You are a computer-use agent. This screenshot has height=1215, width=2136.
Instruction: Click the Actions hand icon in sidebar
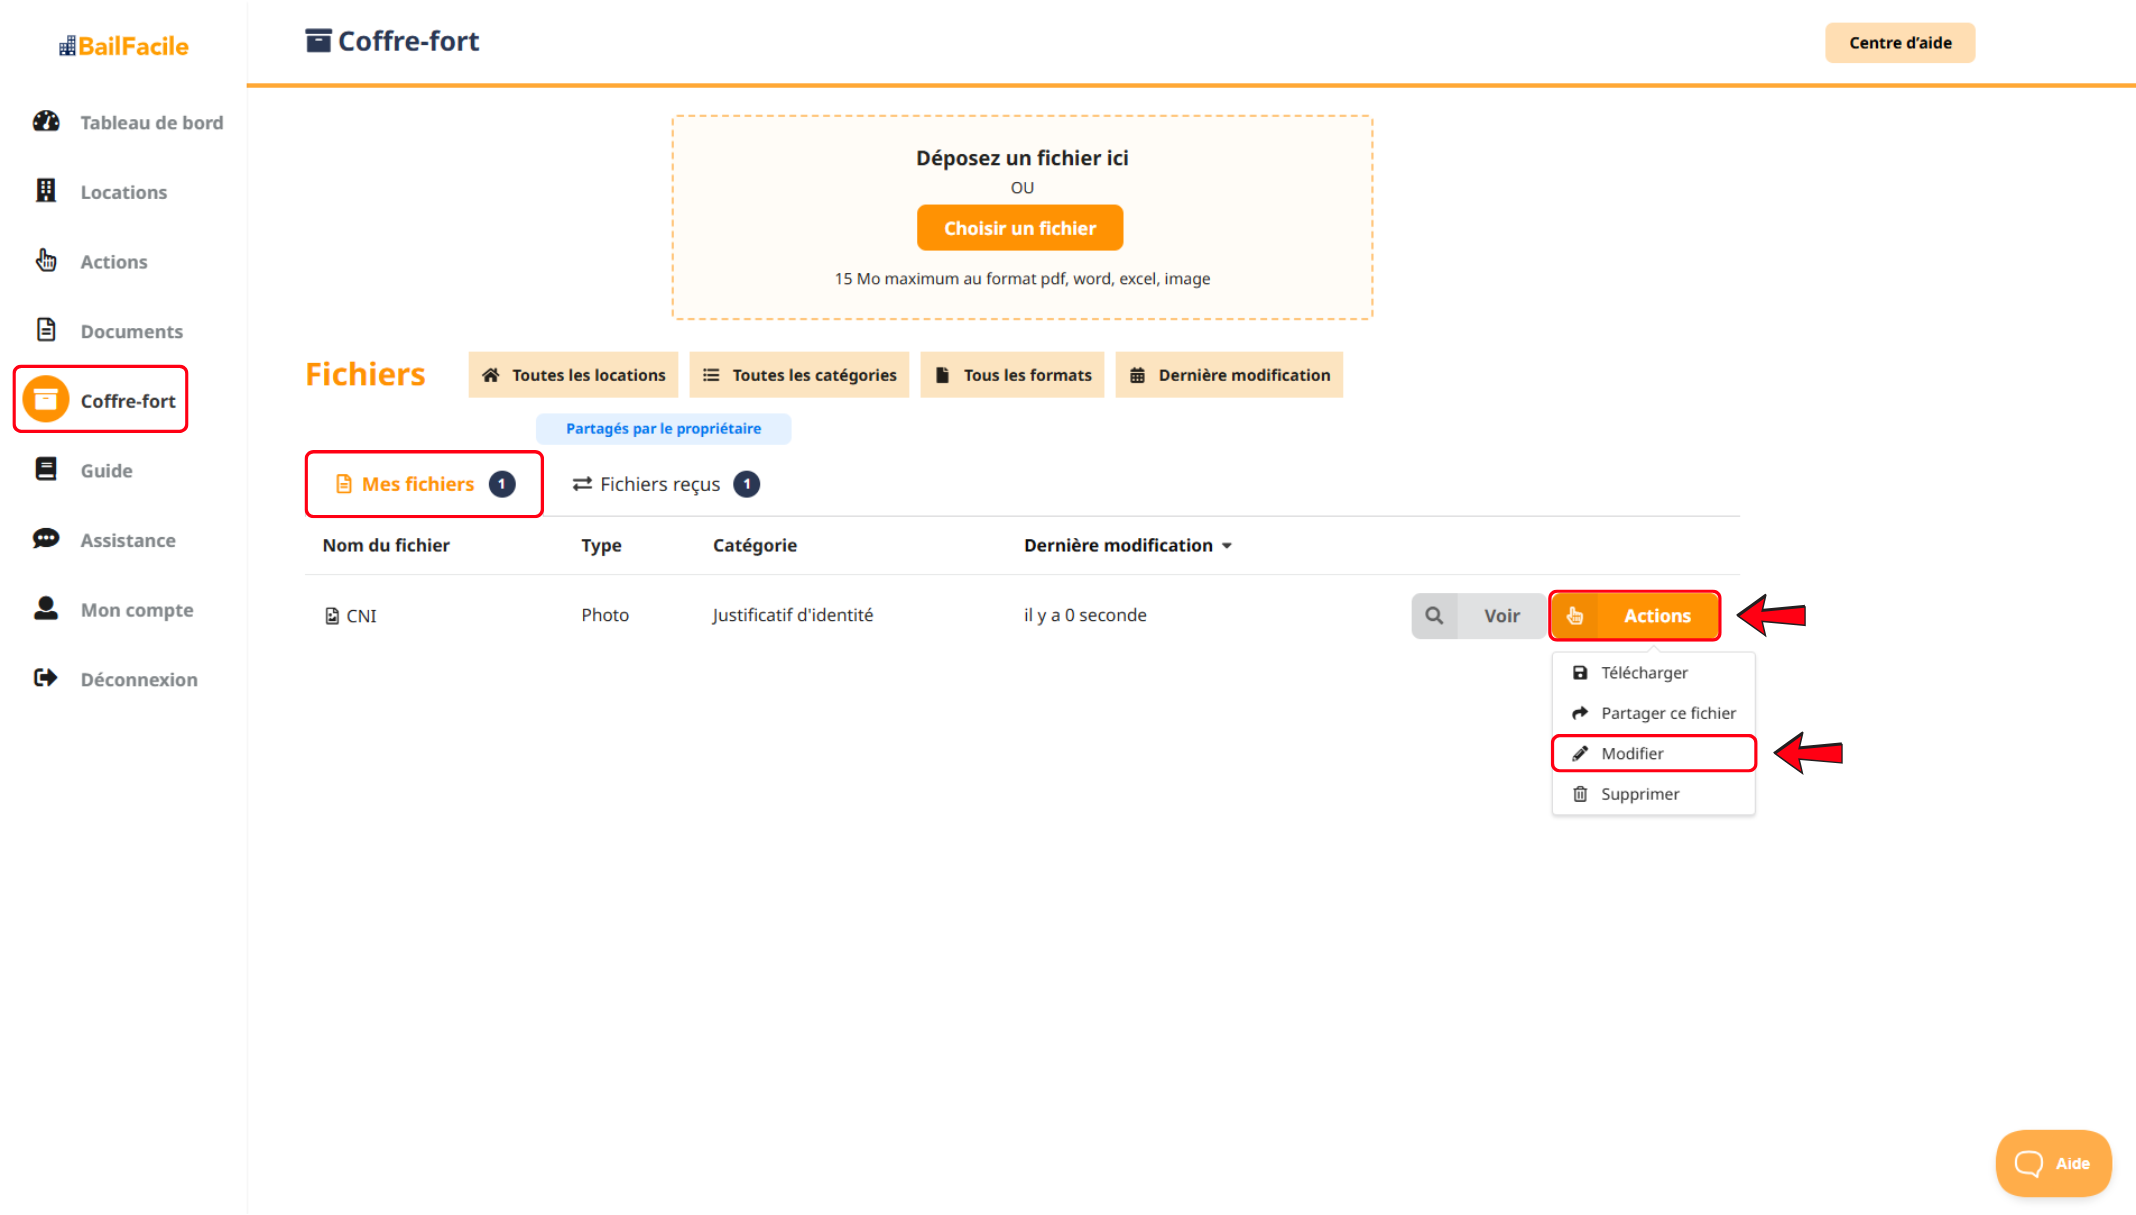pos(46,261)
